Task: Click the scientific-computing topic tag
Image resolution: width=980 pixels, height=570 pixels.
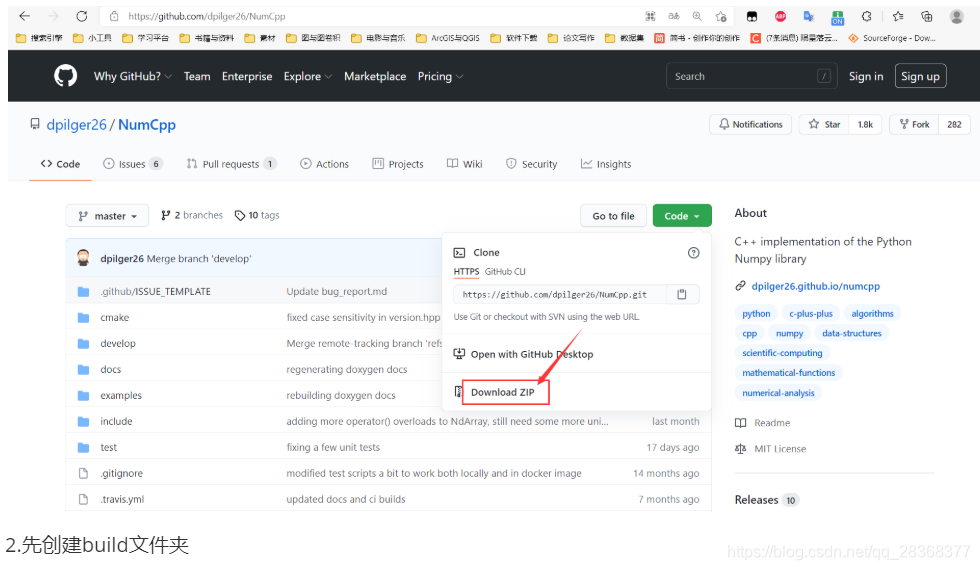Action: pyautogui.click(x=782, y=353)
